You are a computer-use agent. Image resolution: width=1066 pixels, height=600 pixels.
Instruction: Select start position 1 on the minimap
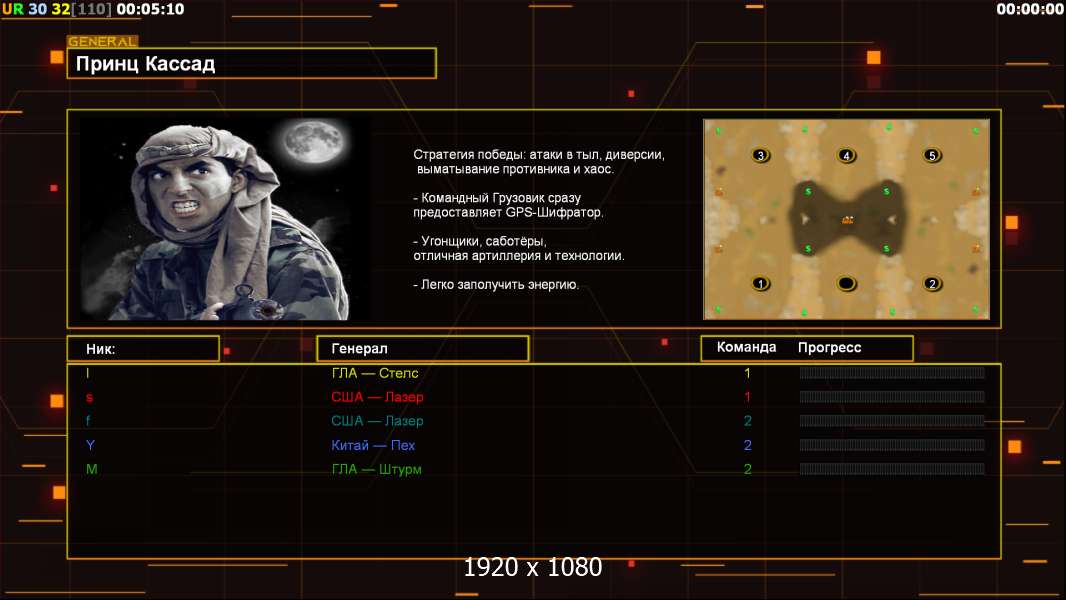coord(760,283)
